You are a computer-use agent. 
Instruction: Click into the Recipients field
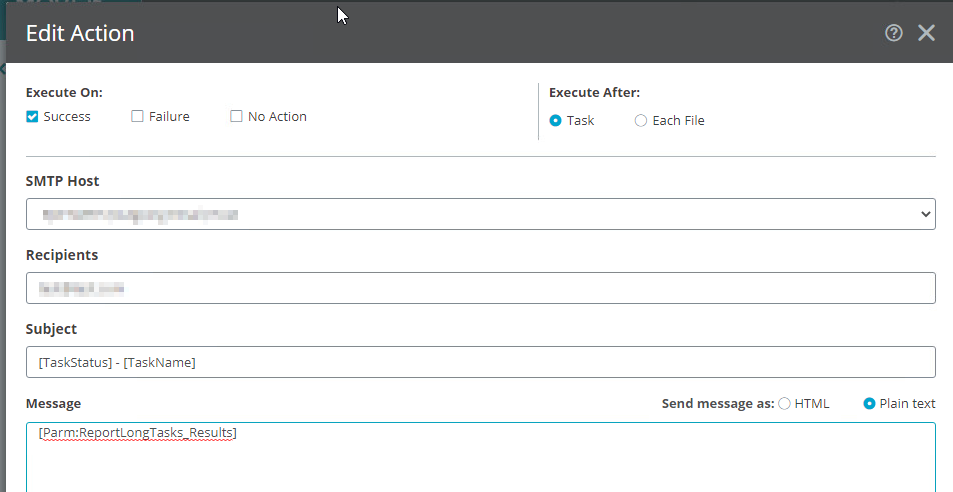(x=480, y=288)
